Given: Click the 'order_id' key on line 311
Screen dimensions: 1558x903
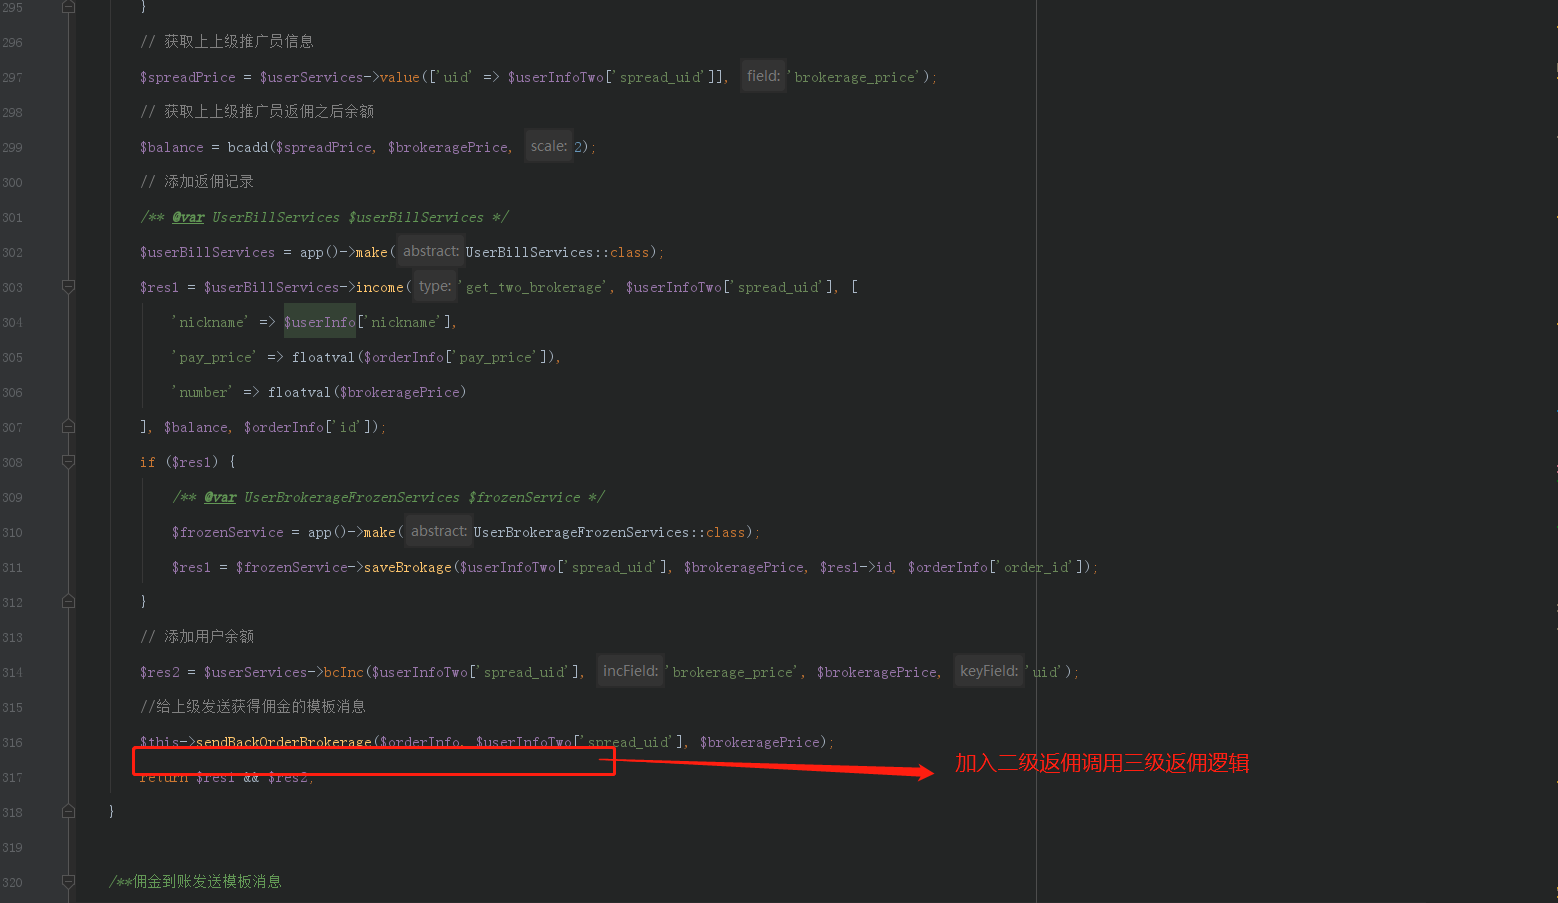Looking at the screenshot, I should tap(1038, 567).
